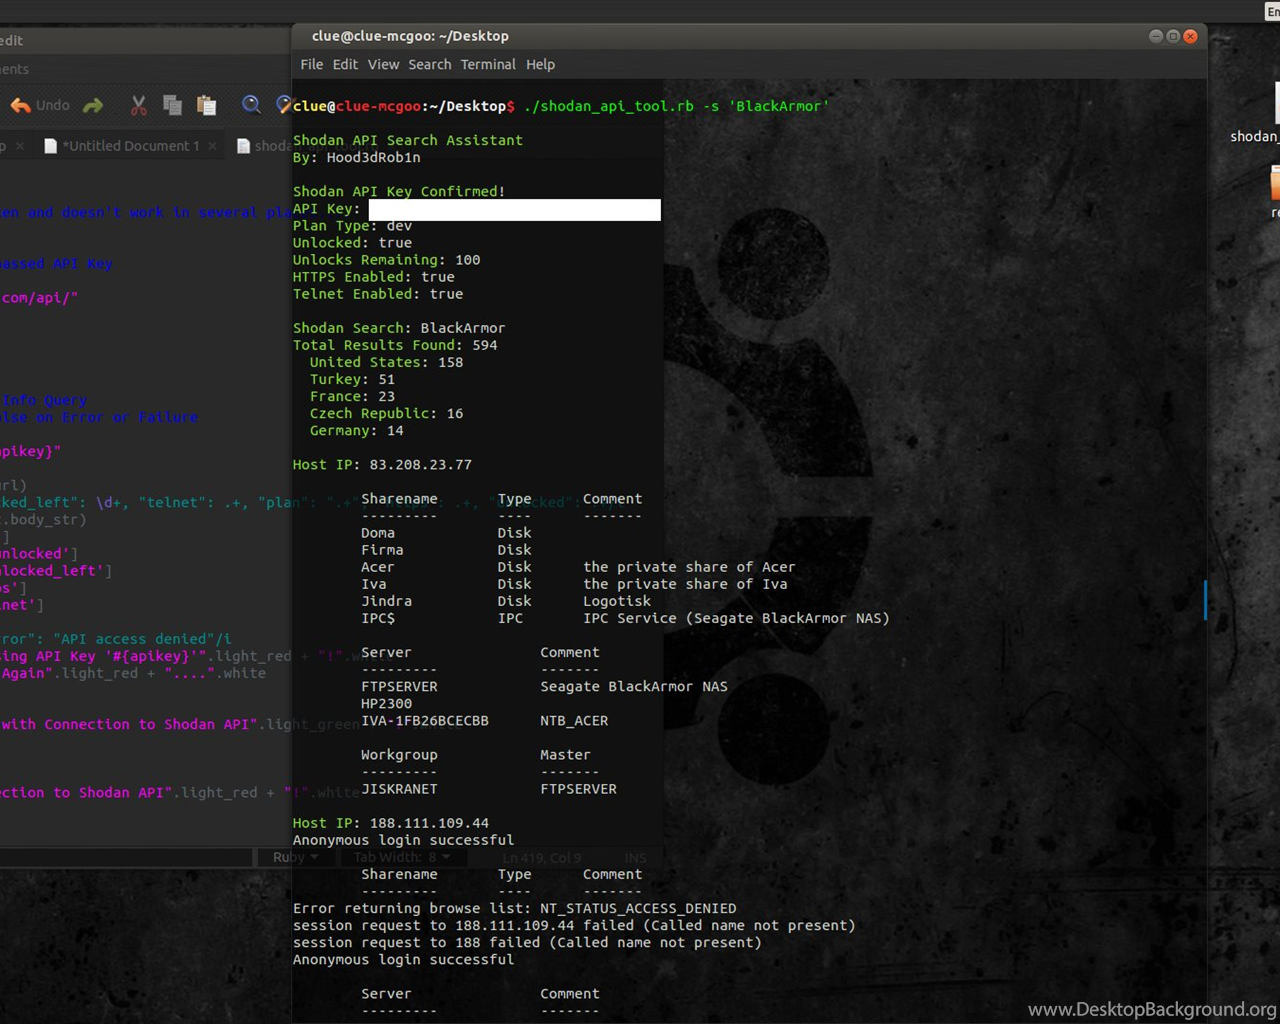
Task: Click the Paste clipboard icon in gedit
Action: pyautogui.click(x=207, y=105)
